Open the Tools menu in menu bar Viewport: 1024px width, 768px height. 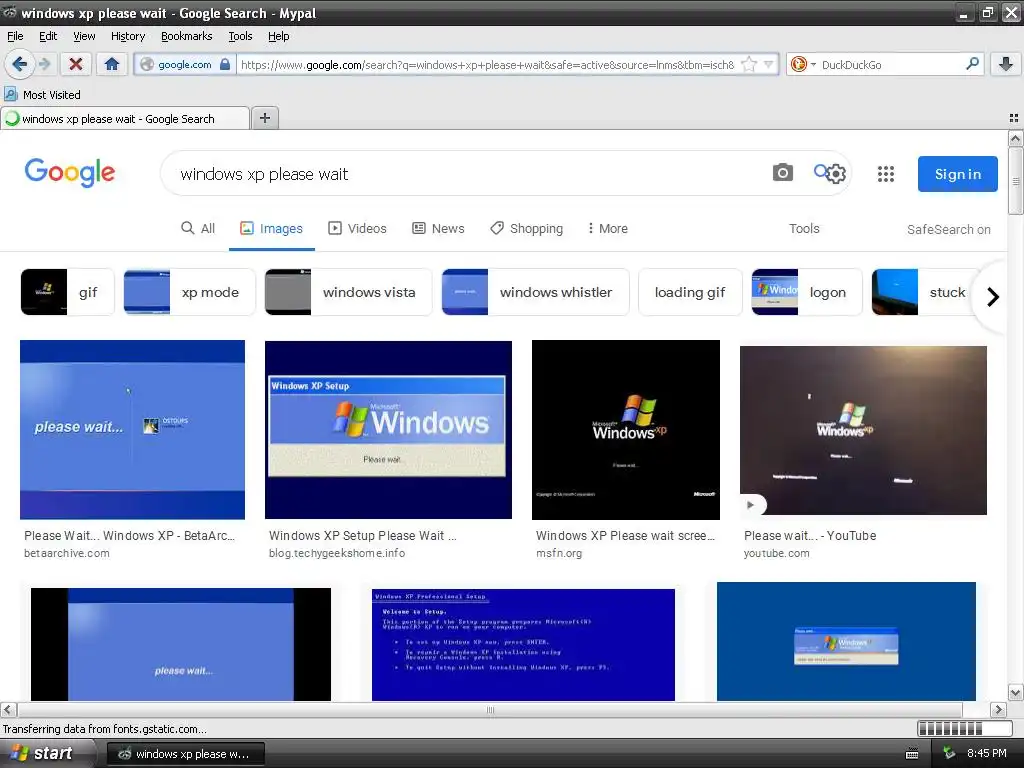coord(240,36)
